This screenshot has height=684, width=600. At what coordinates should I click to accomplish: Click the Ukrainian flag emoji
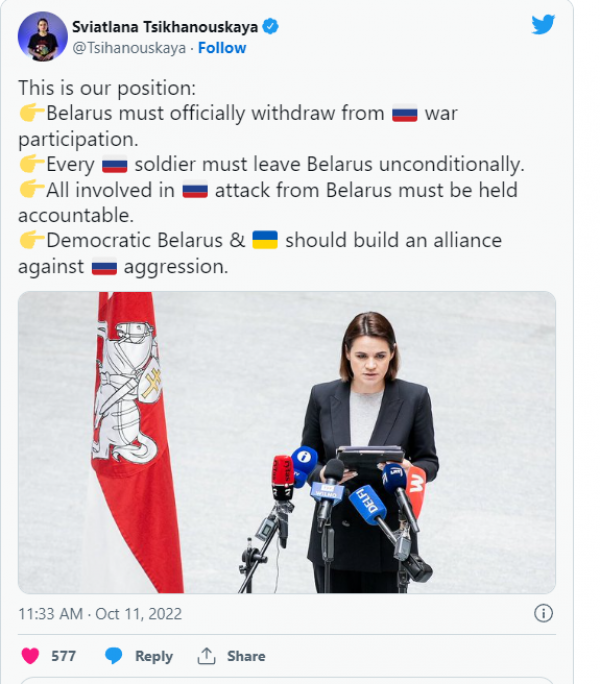click(x=265, y=240)
